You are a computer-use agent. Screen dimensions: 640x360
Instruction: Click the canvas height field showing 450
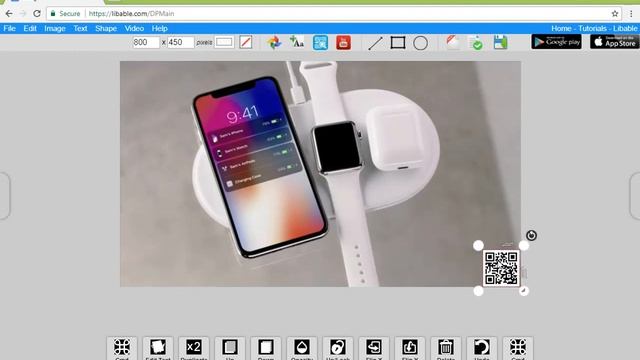pyautogui.click(x=181, y=42)
